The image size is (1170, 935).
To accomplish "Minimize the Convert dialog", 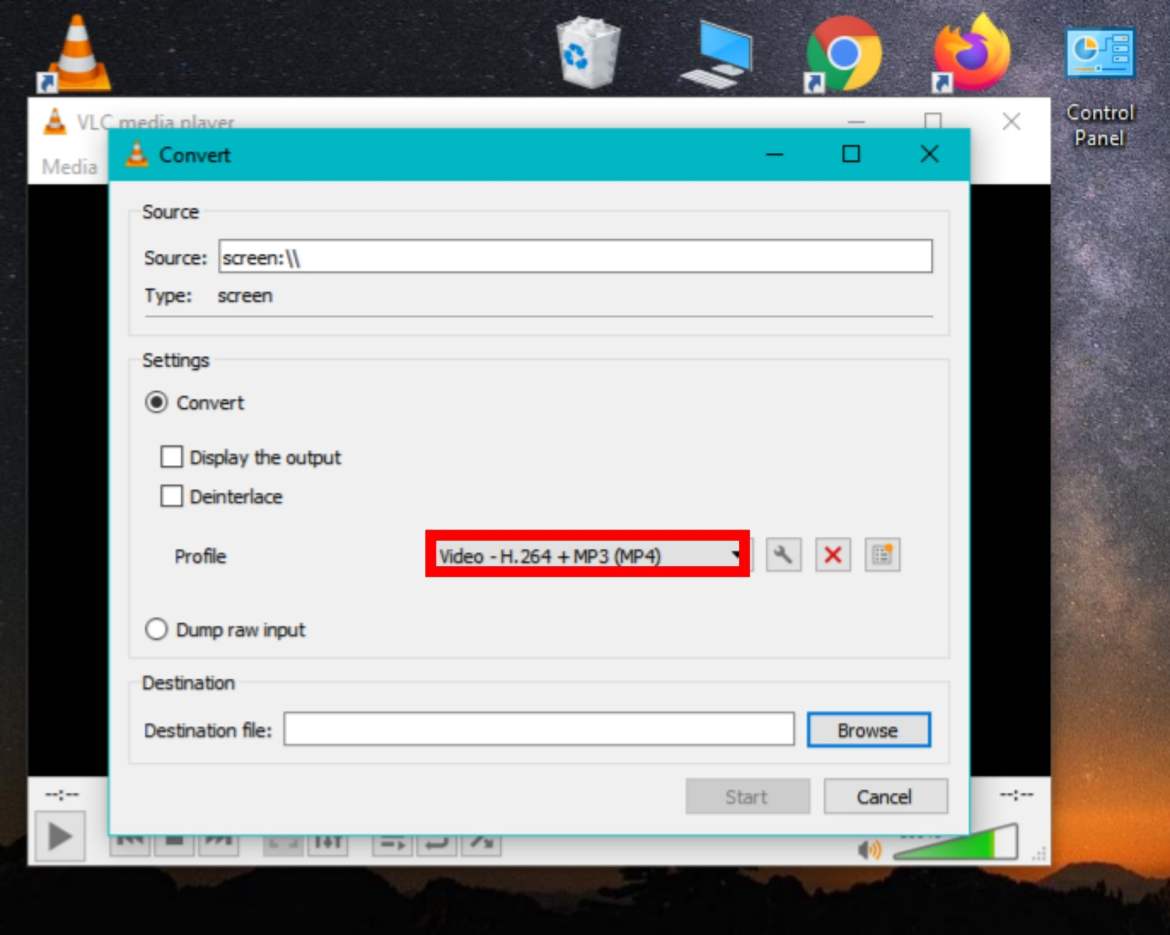I will coord(775,154).
